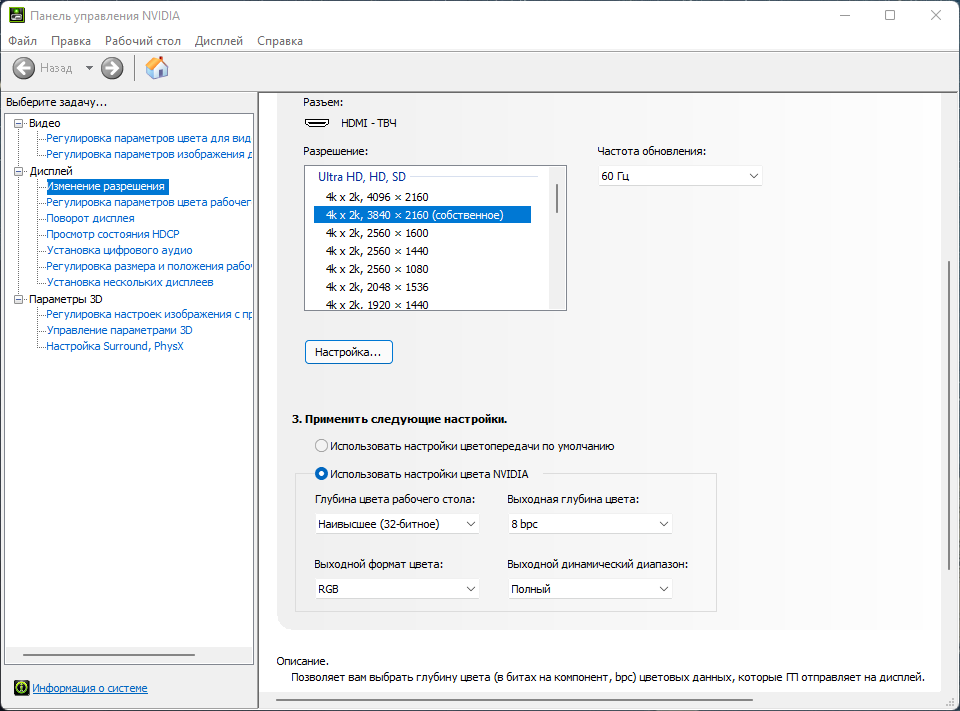Open Установка нескольких дисплеев task
Image resolution: width=960 pixels, height=711 pixels.
click(130, 282)
